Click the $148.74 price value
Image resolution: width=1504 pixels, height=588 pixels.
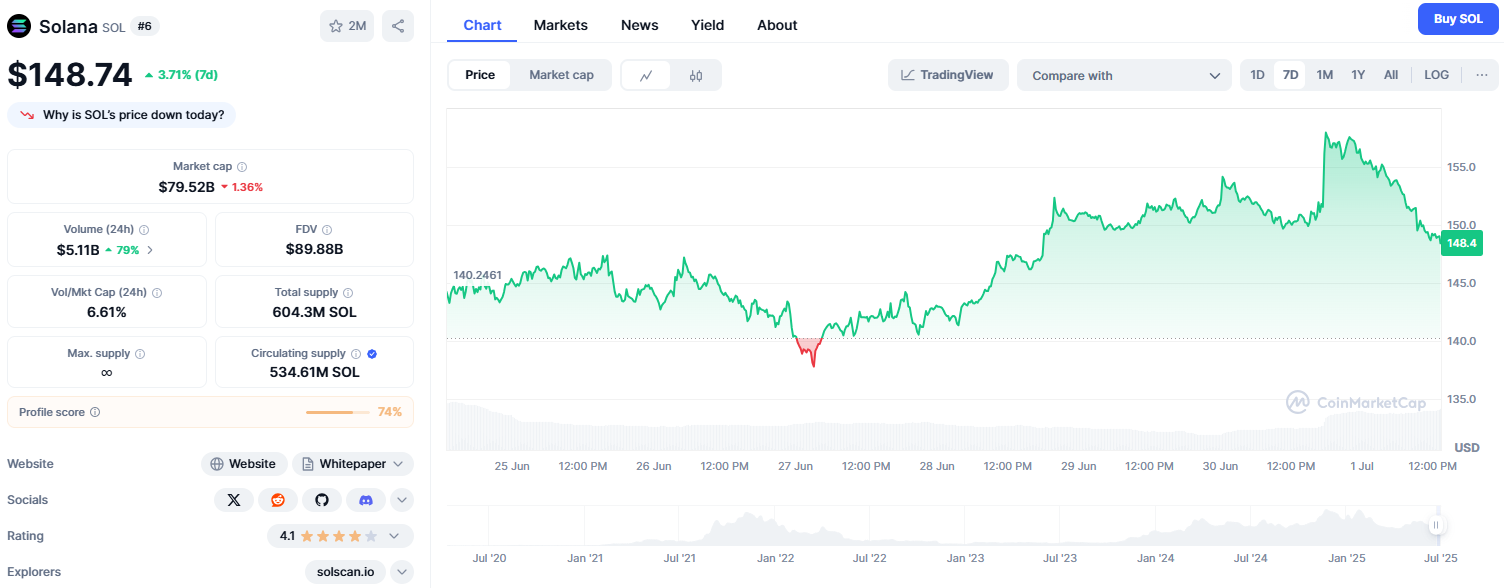coord(70,75)
